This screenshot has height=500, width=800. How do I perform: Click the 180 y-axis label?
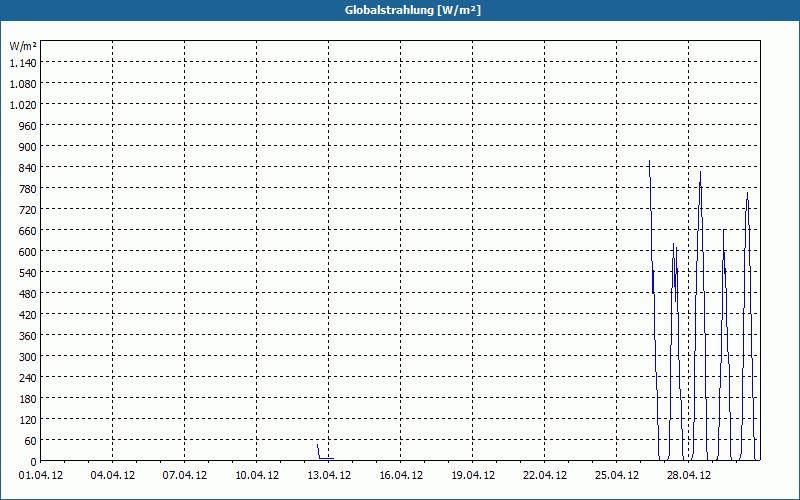click(x=28, y=398)
